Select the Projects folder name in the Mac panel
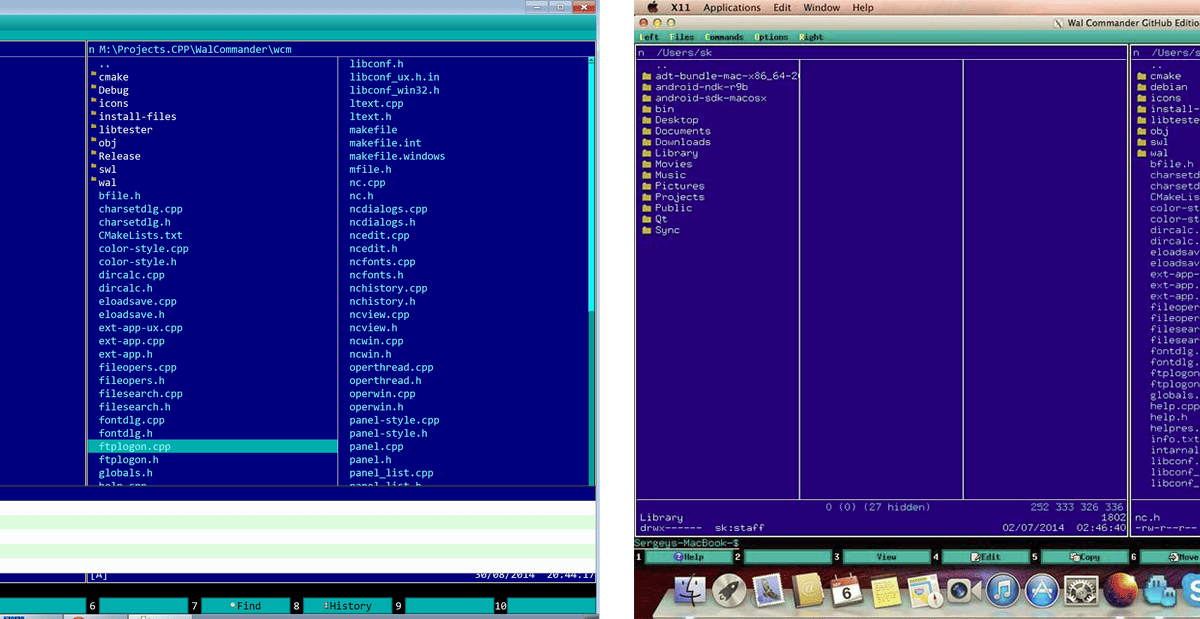 (x=680, y=197)
